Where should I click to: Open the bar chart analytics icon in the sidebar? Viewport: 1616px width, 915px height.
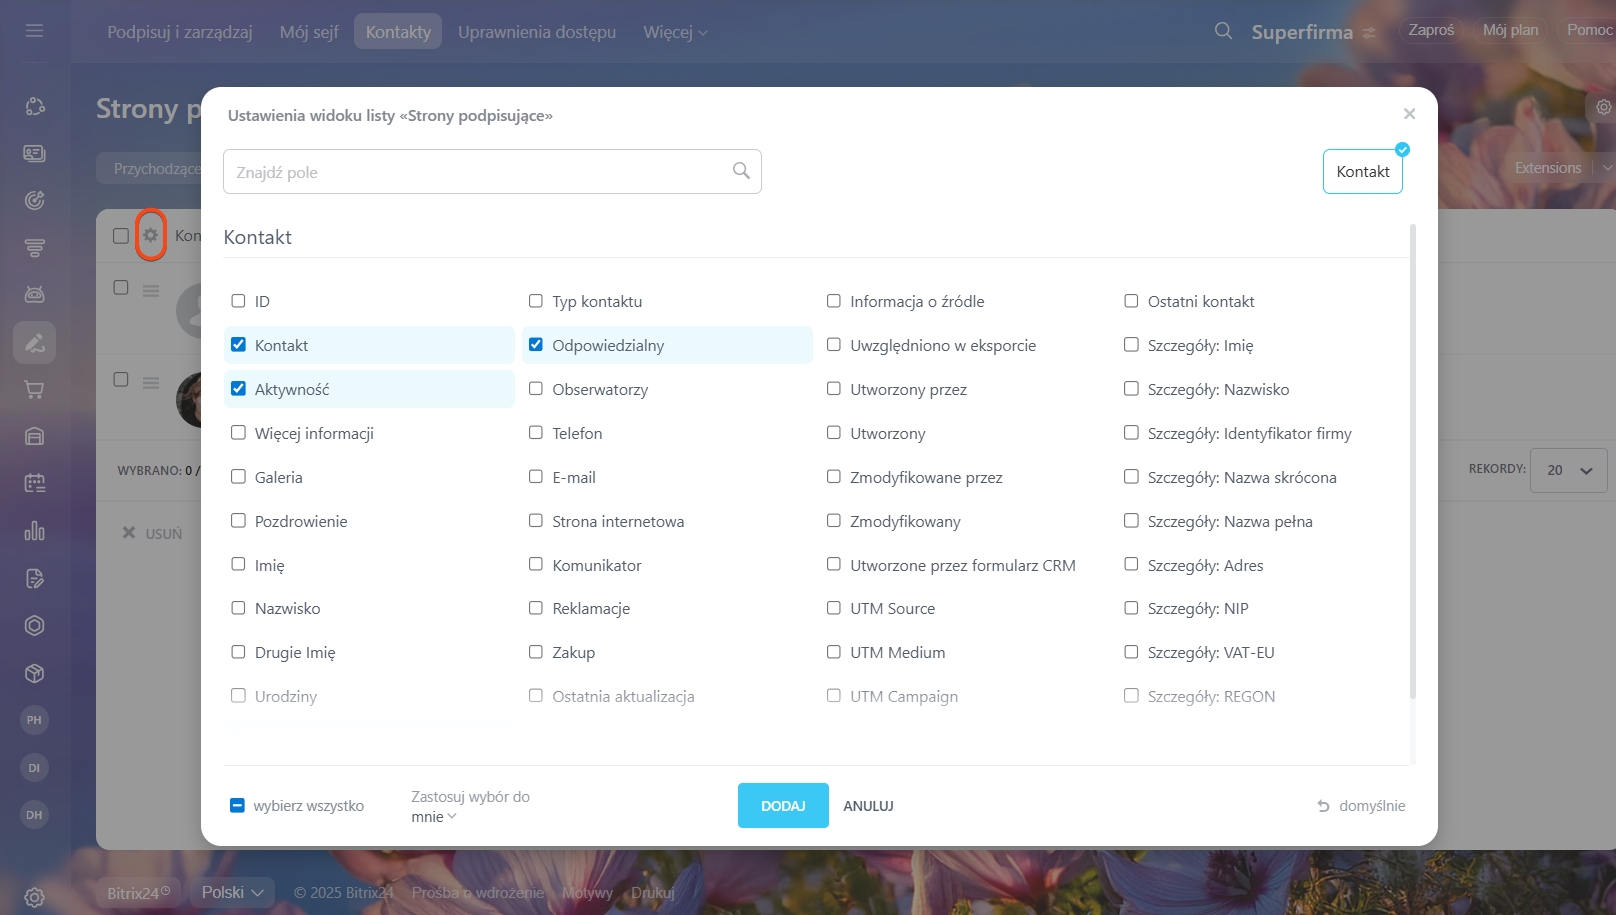34,530
